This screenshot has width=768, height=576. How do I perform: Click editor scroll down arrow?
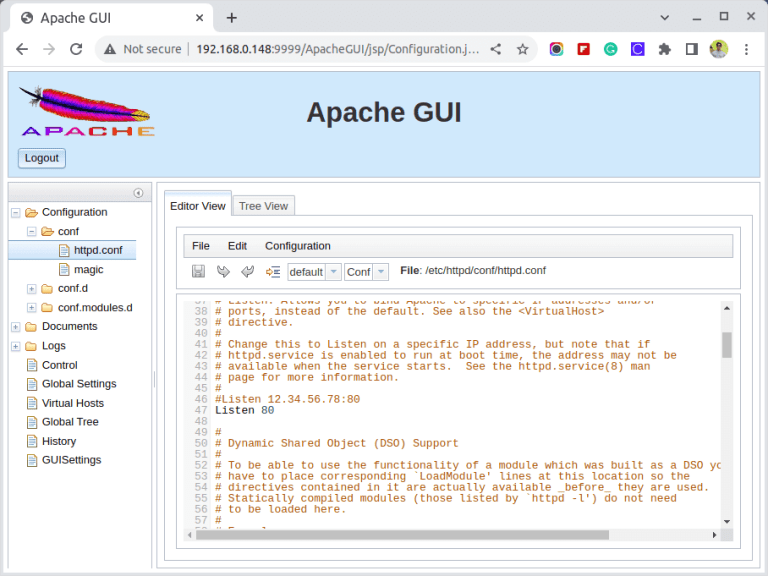tap(727, 522)
